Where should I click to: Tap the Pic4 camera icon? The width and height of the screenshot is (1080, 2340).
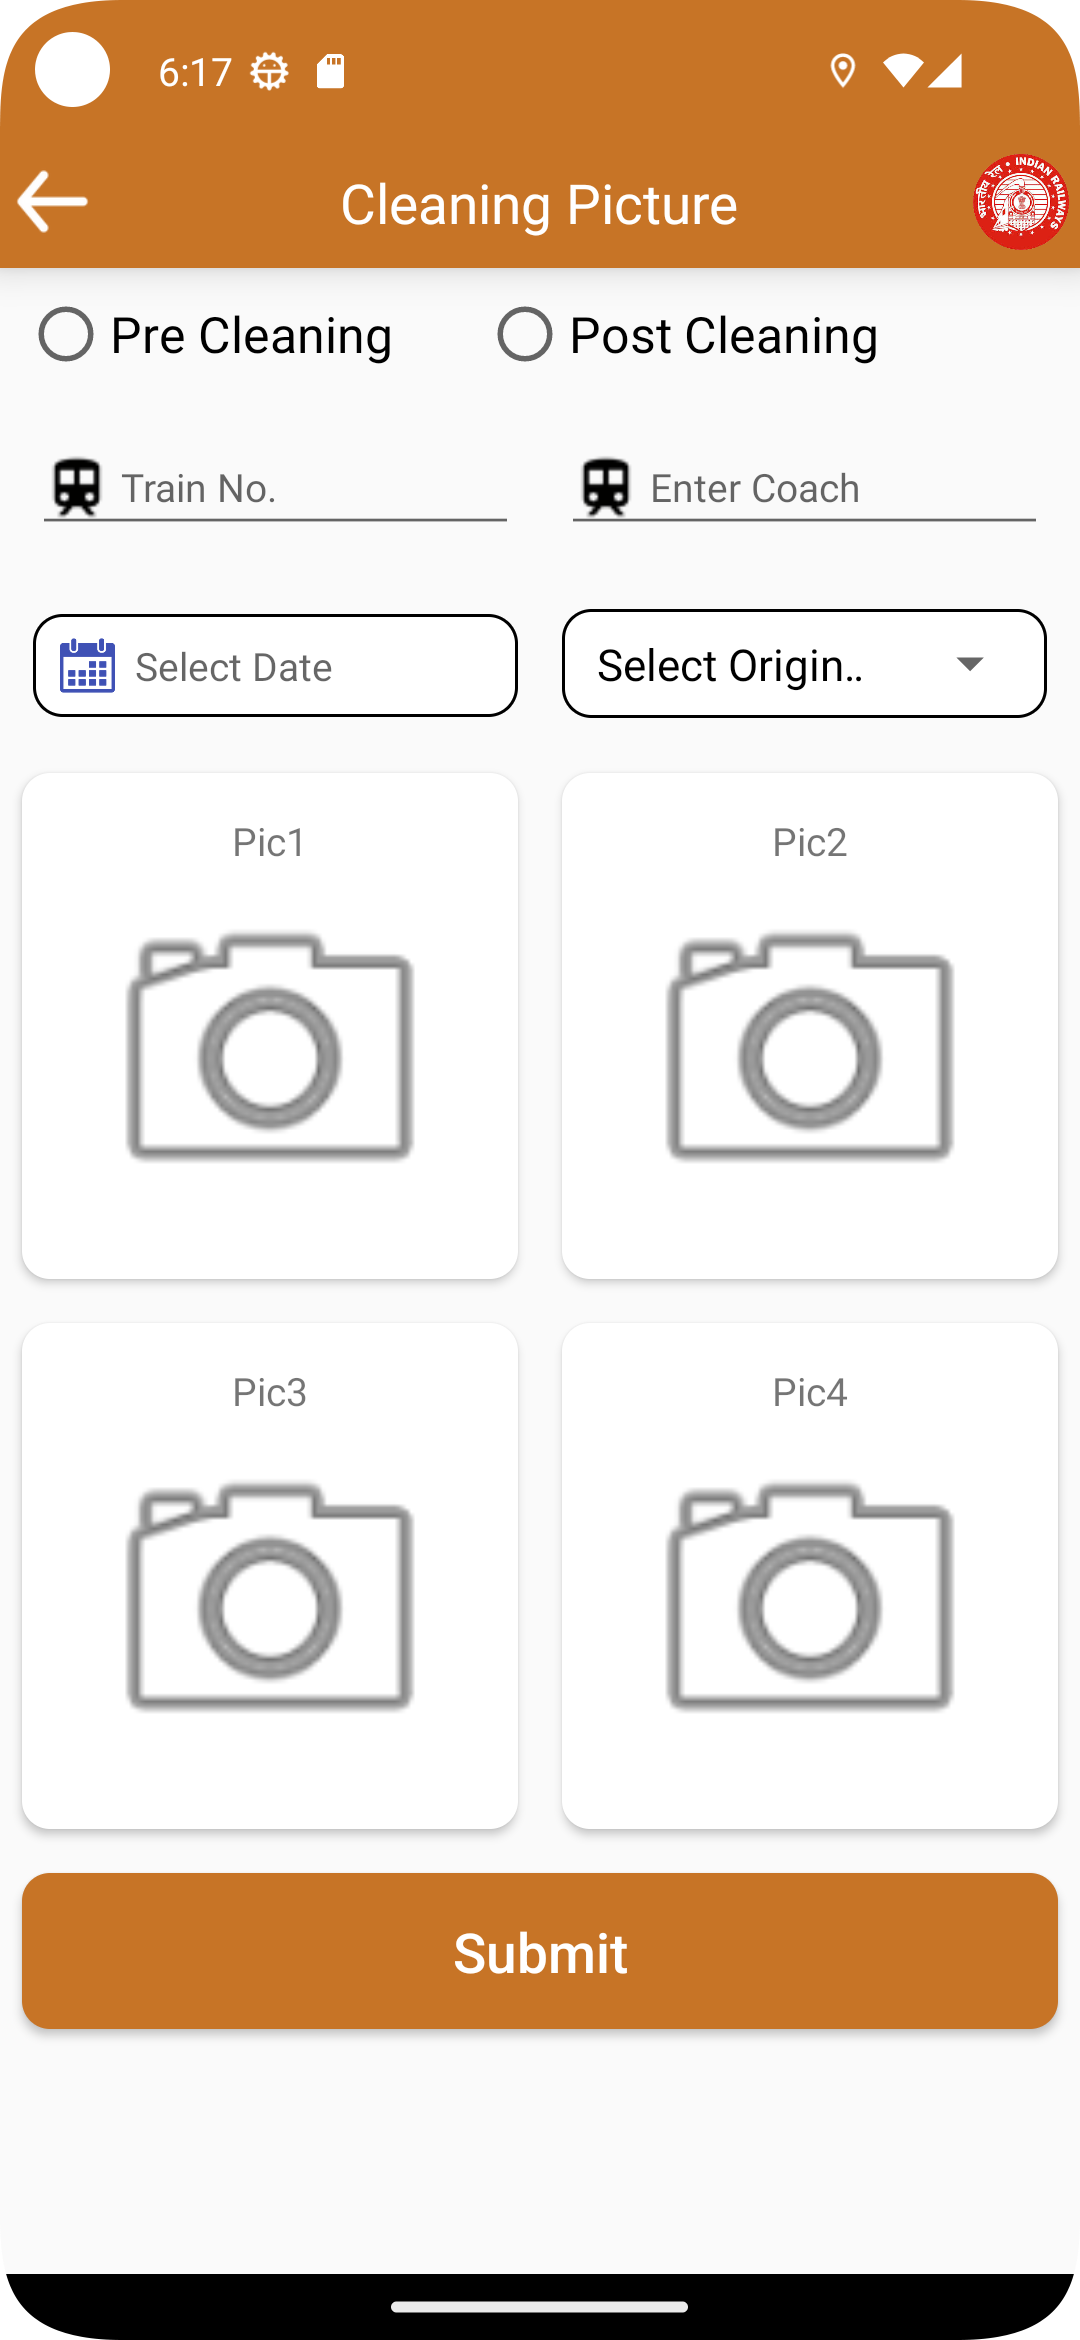810,1597
